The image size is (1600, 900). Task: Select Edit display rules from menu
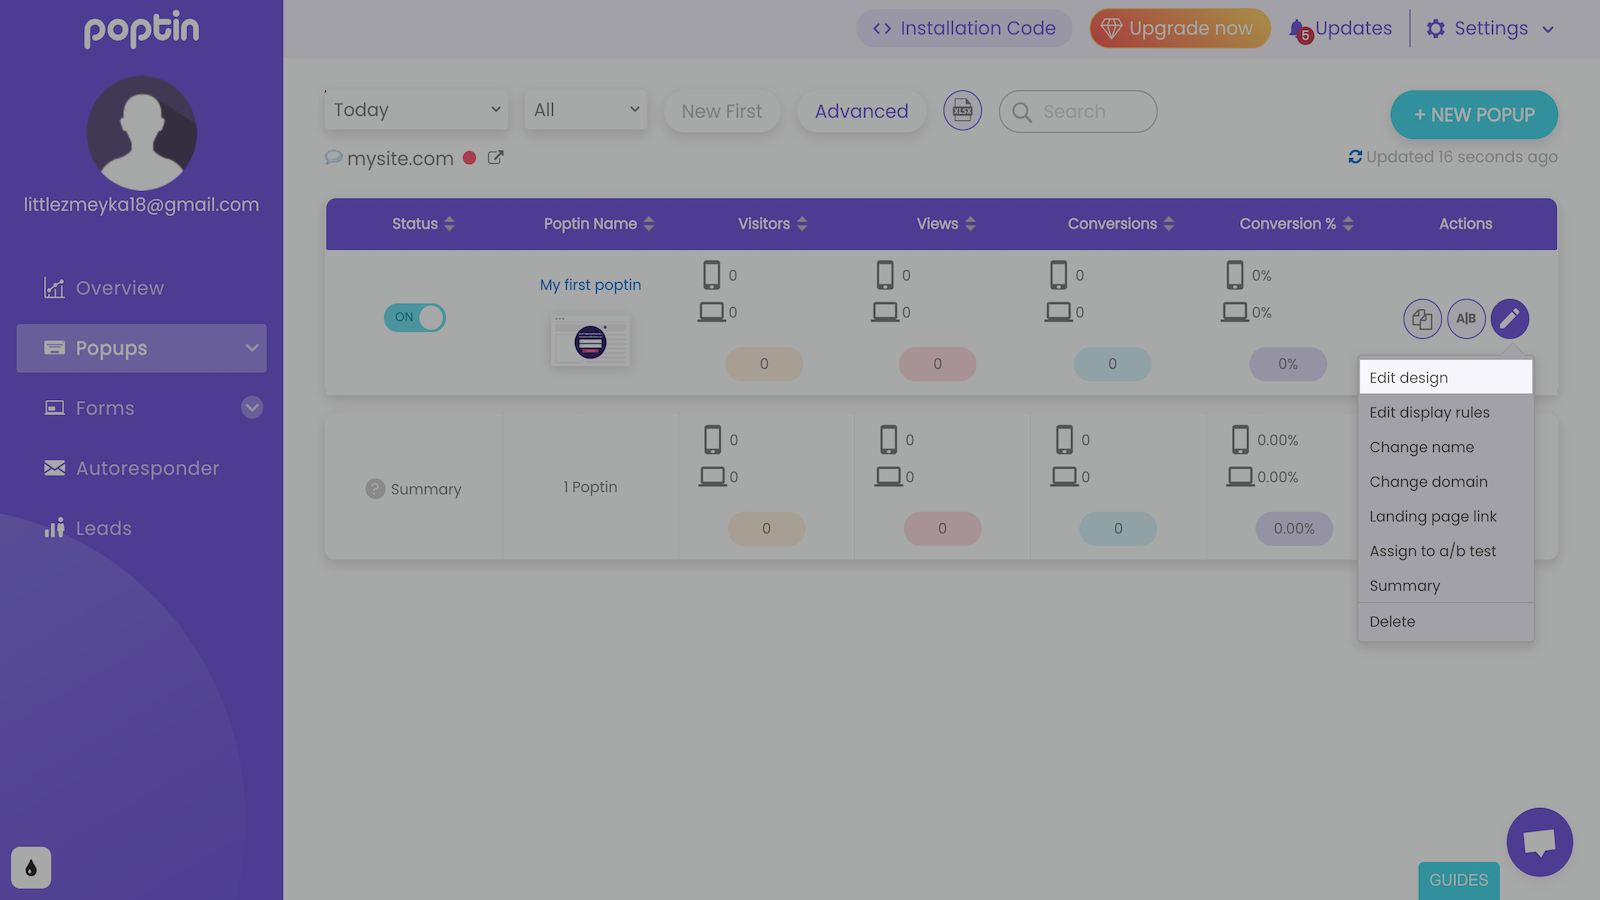(x=1429, y=412)
